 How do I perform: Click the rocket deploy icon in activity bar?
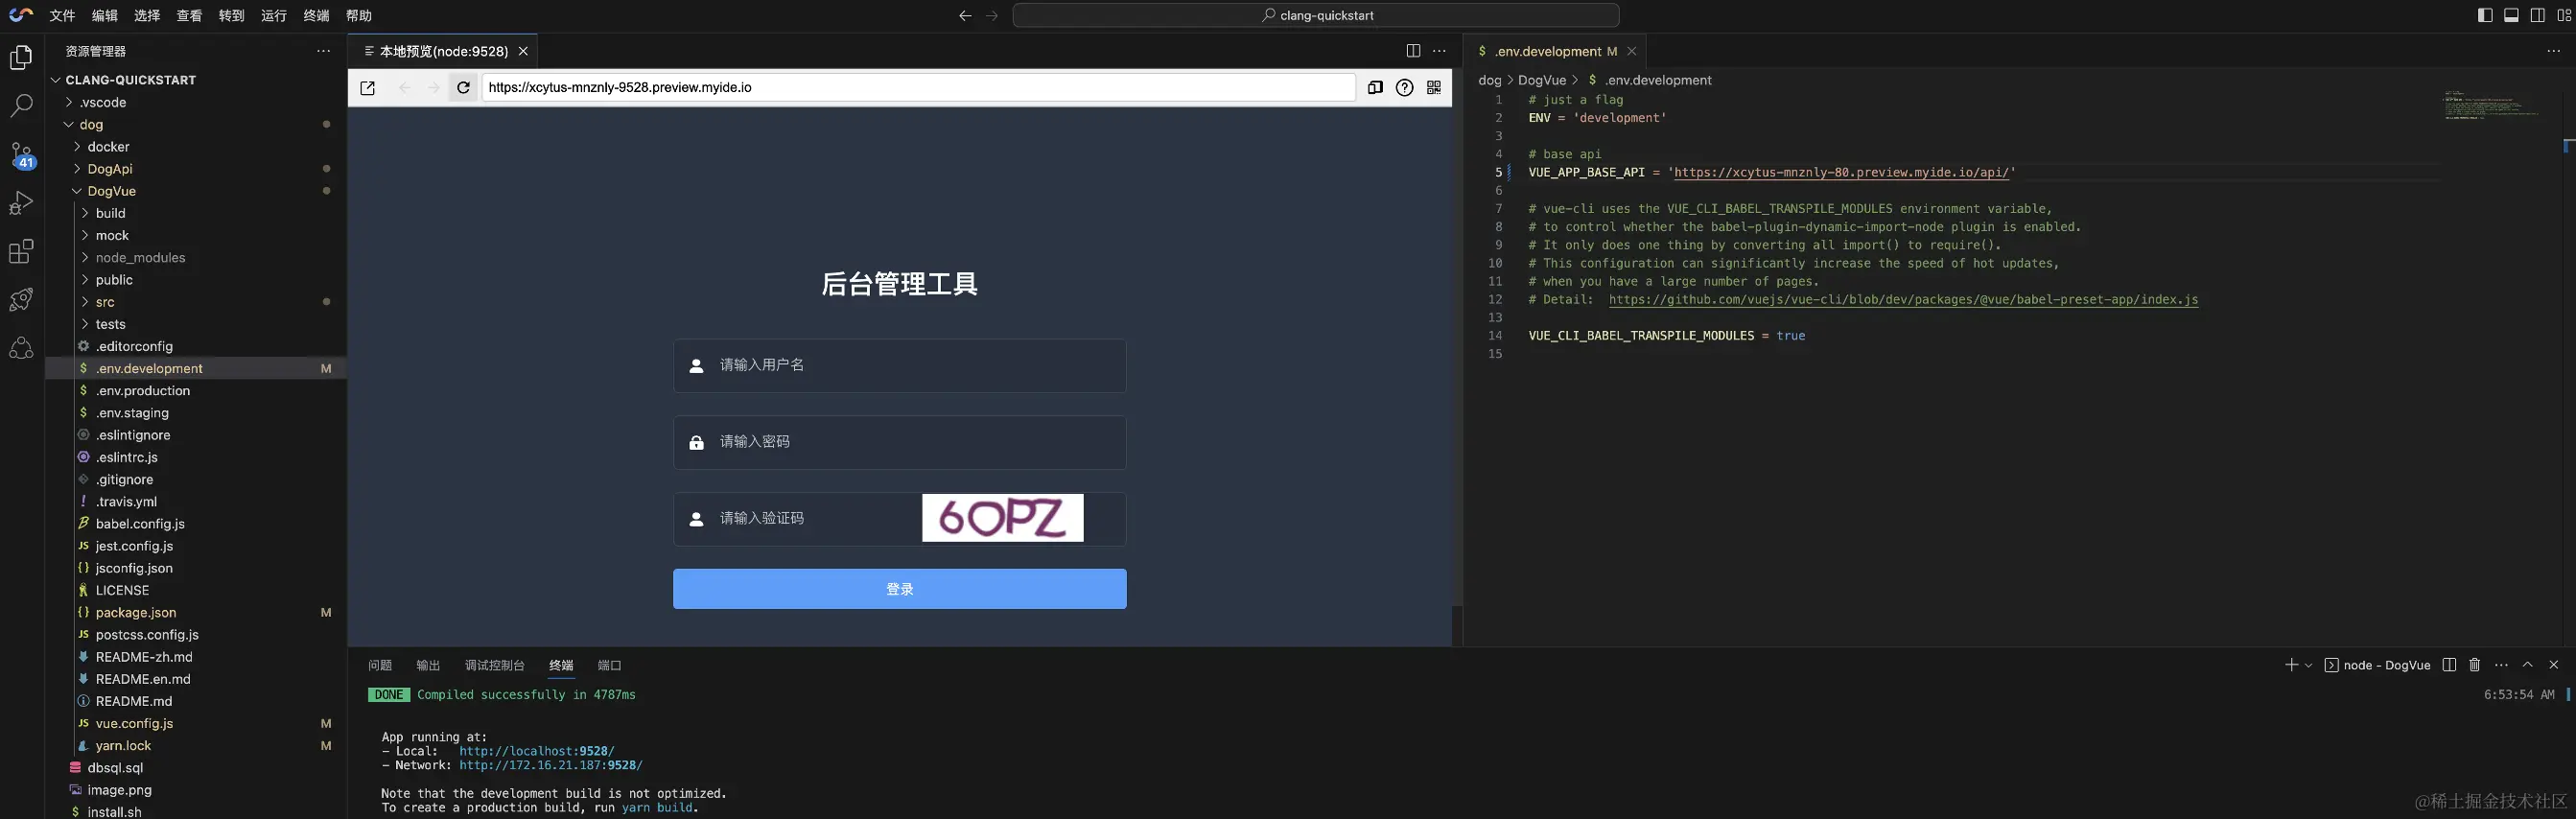coord(21,299)
